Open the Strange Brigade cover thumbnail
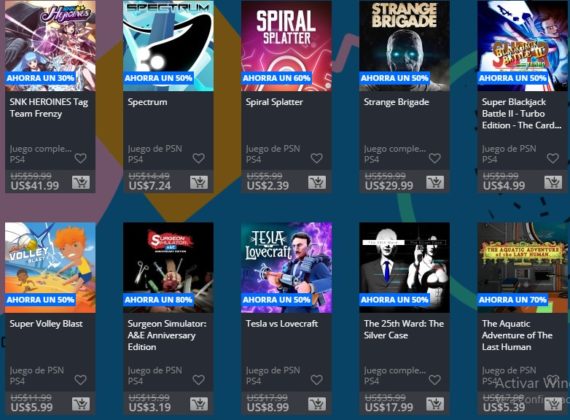This screenshot has width=570, height=420. [x=404, y=46]
